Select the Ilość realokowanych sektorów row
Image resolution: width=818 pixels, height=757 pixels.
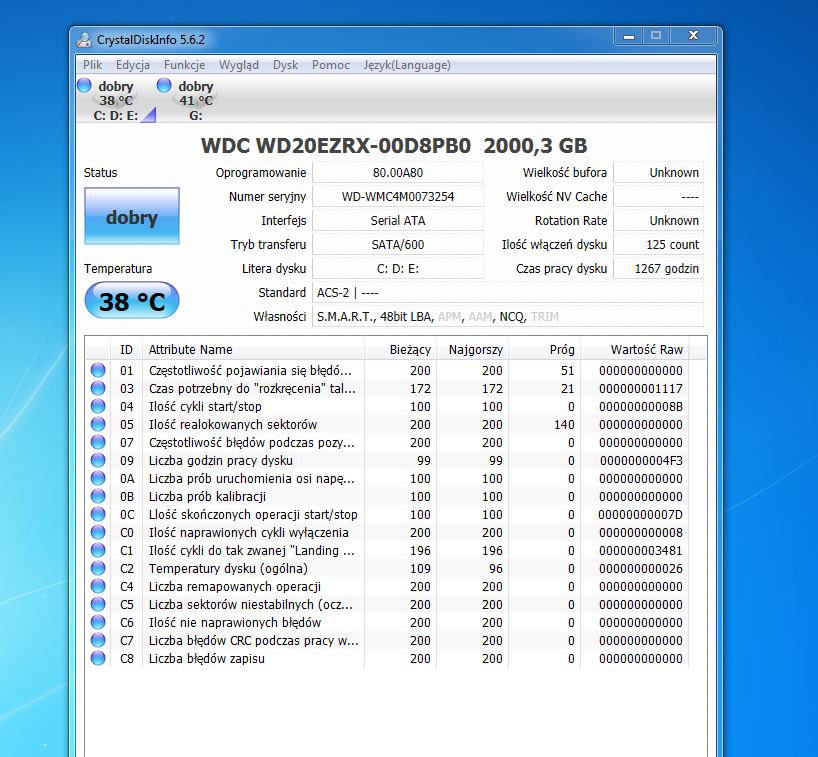(x=387, y=424)
